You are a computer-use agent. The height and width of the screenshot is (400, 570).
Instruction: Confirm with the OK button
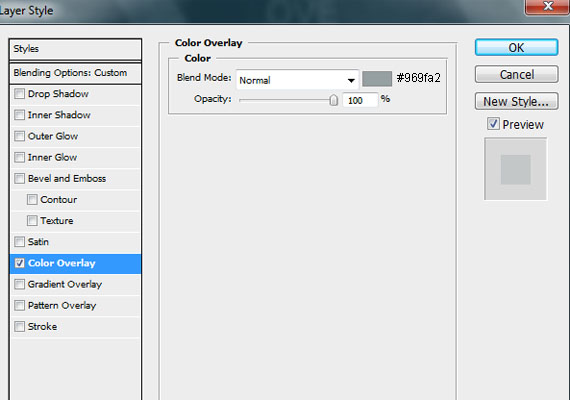tap(516, 47)
